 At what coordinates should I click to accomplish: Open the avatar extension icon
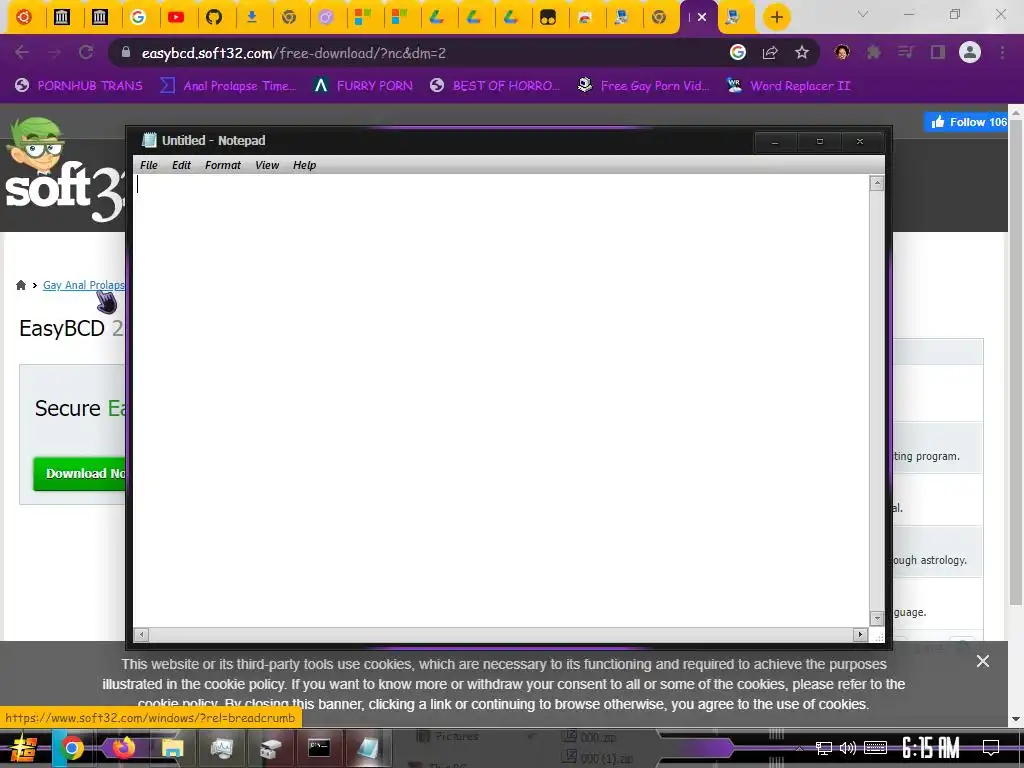coord(842,53)
